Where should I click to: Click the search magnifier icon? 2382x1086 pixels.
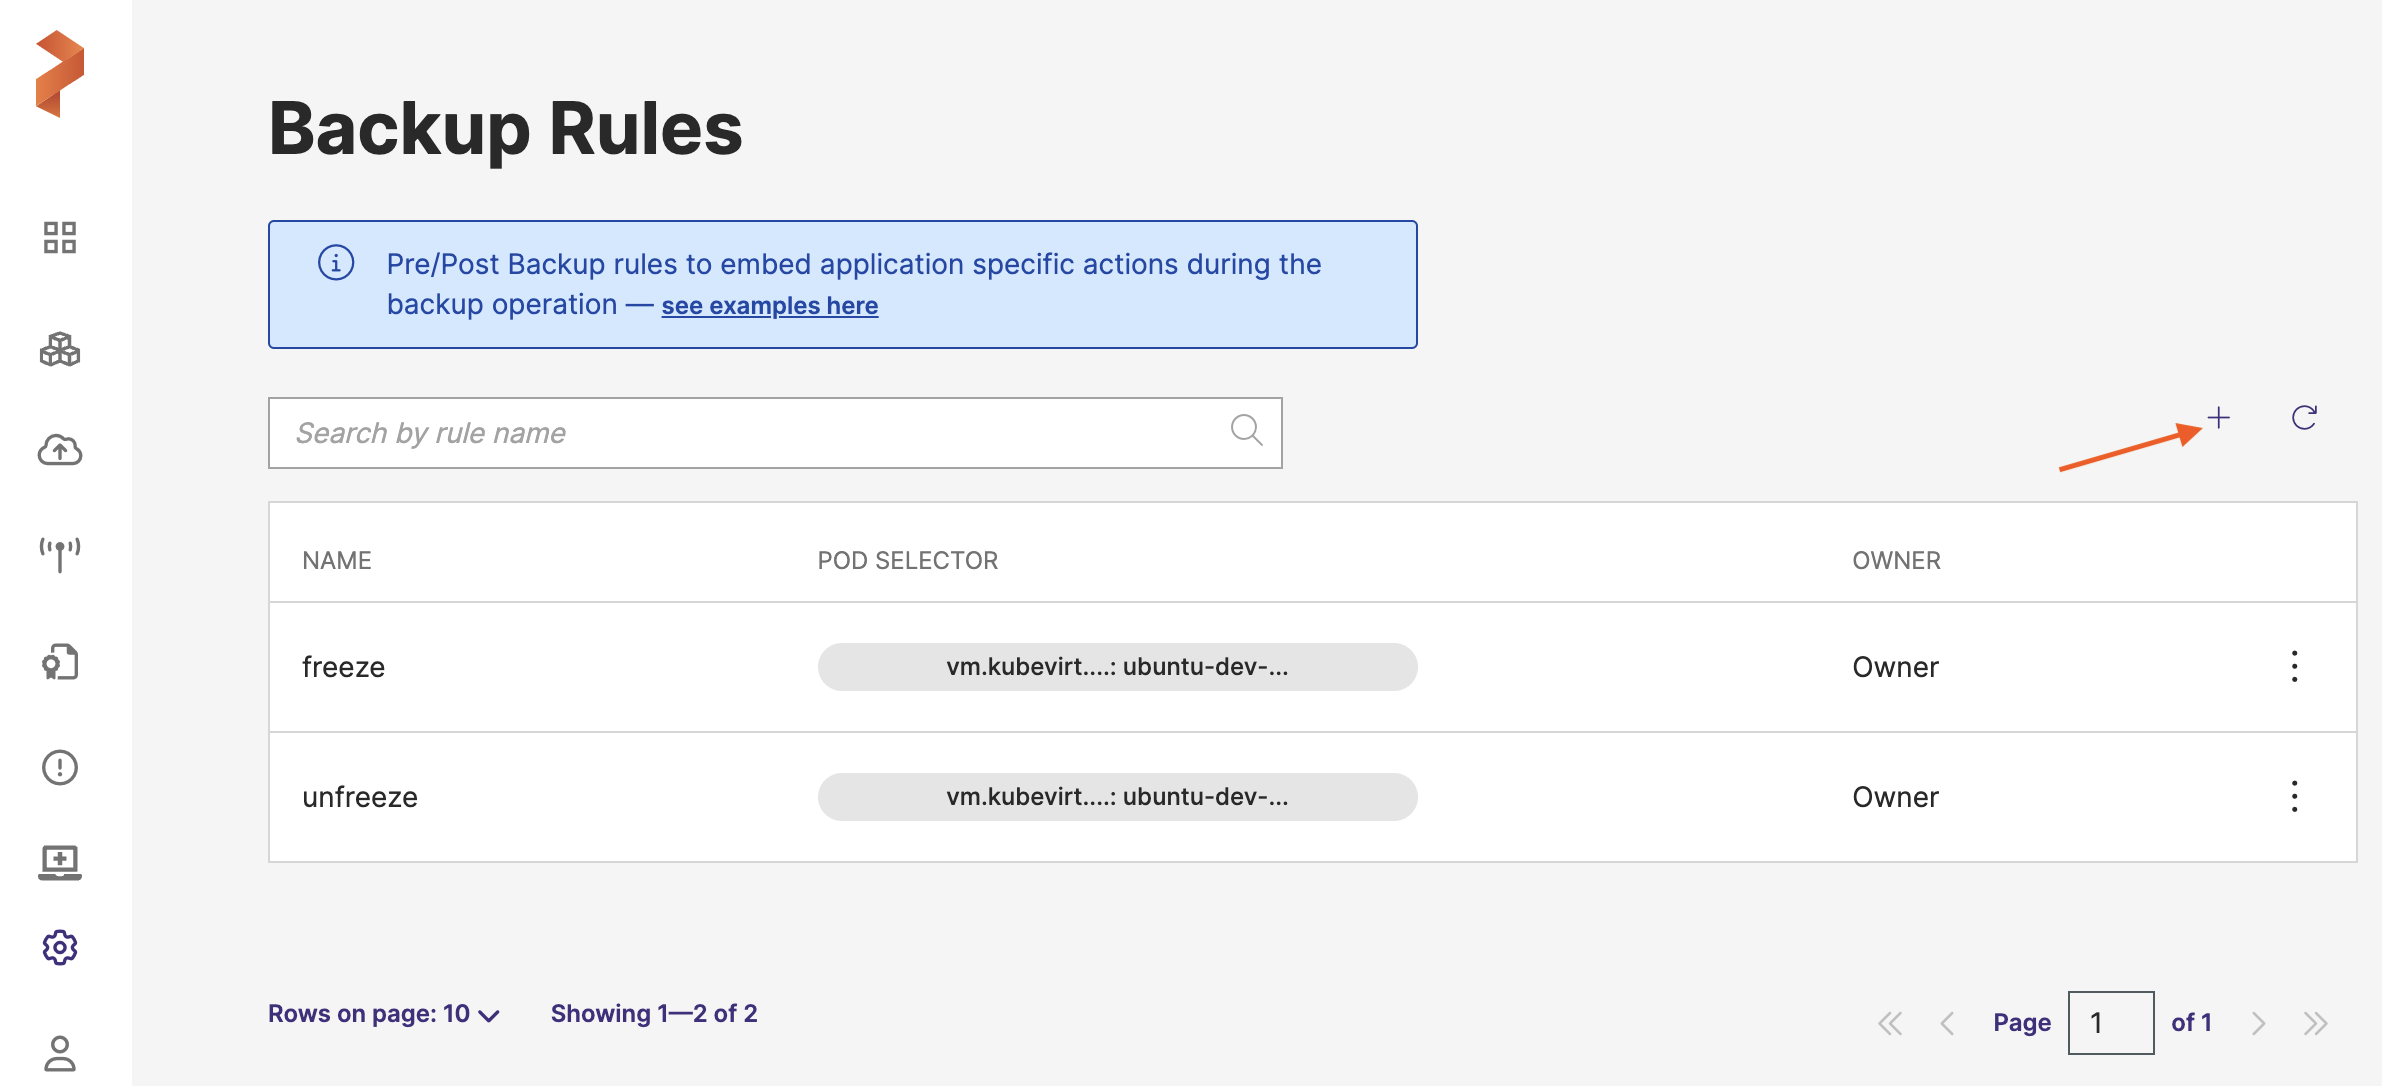(x=1246, y=431)
